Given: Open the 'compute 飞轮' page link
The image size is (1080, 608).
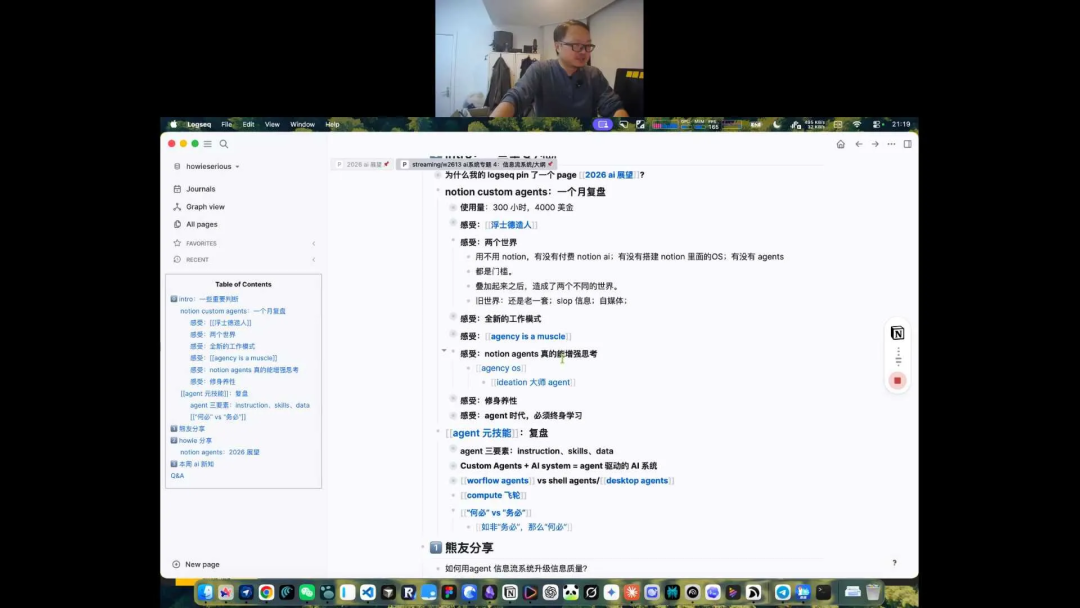Looking at the screenshot, I should 493,496.
